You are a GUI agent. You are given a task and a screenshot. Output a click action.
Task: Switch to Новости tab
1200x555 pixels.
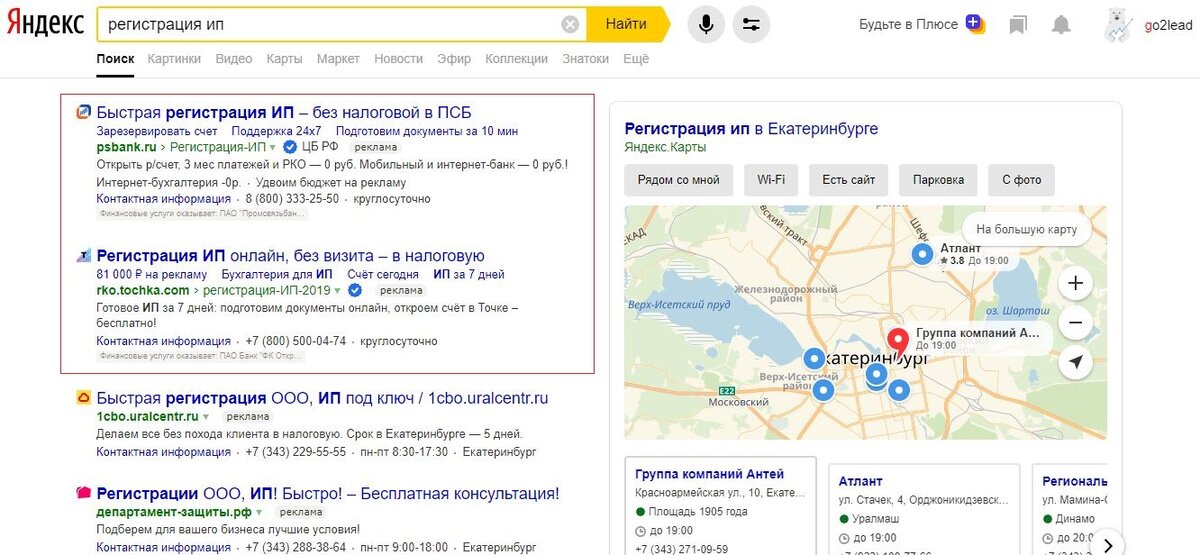(x=399, y=59)
